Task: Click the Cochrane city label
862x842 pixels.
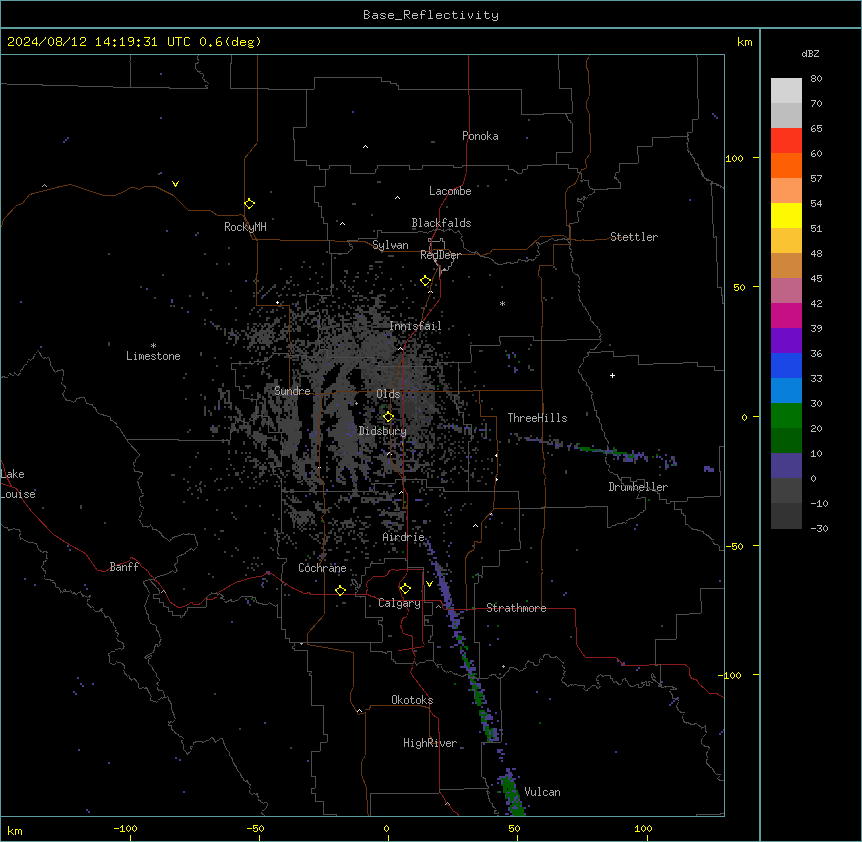Action: point(322,568)
